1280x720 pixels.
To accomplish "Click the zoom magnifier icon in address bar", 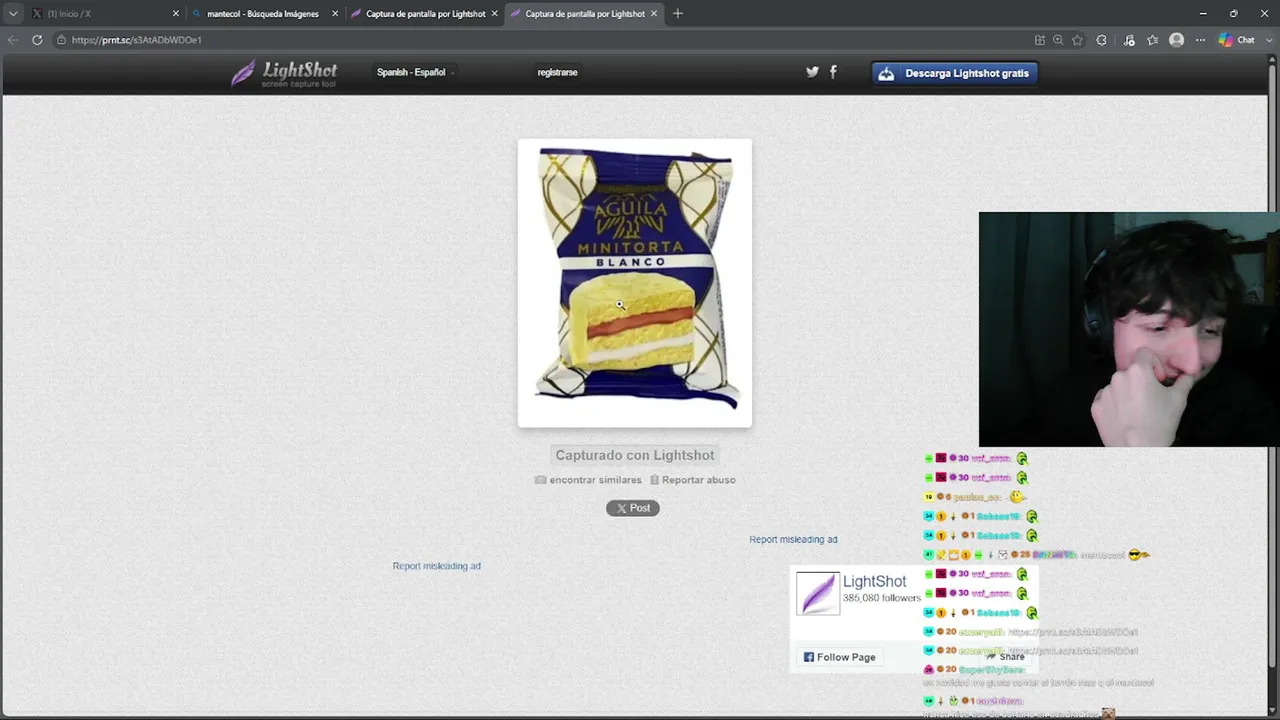I will pyautogui.click(x=1058, y=40).
